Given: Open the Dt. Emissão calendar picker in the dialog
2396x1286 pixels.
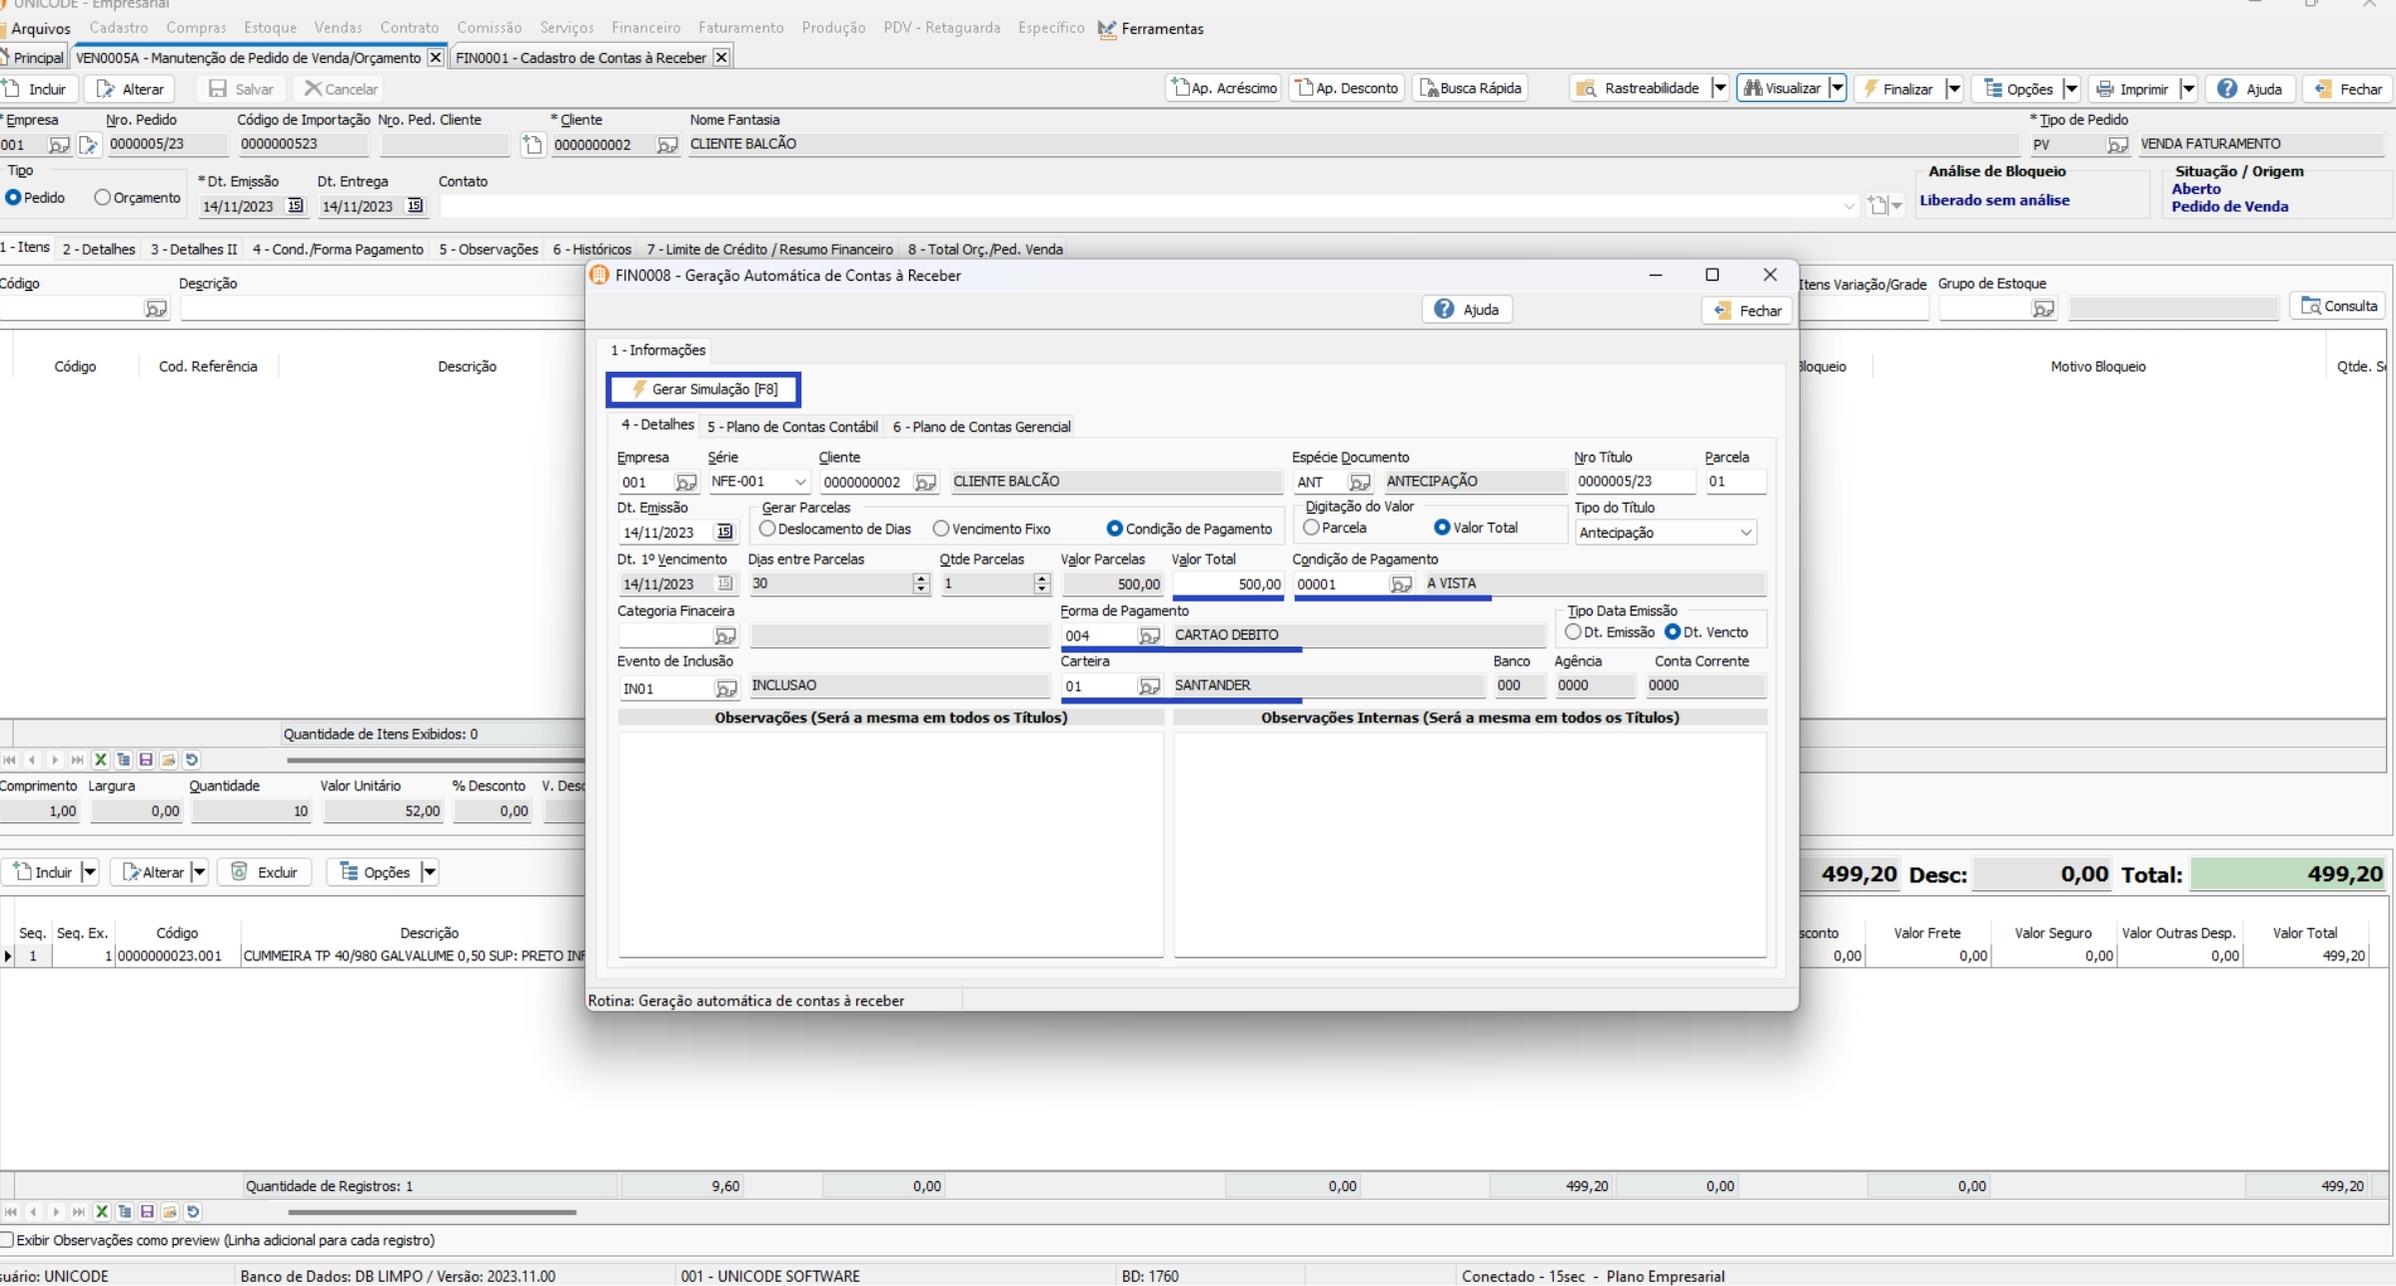Looking at the screenshot, I should pos(724,532).
